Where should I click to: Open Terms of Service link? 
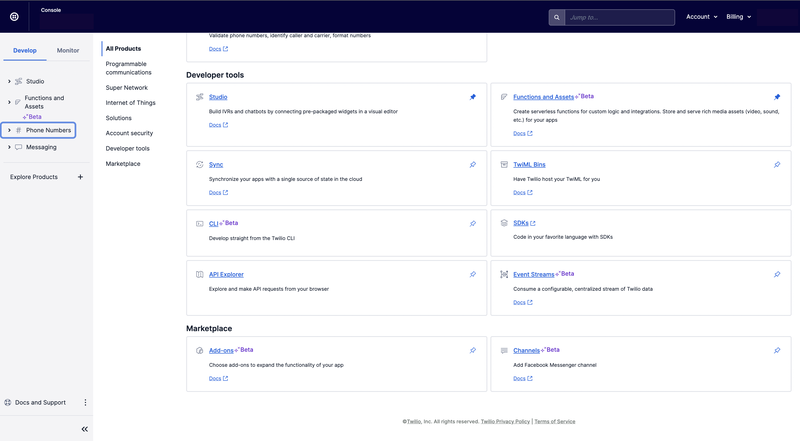[555, 422]
